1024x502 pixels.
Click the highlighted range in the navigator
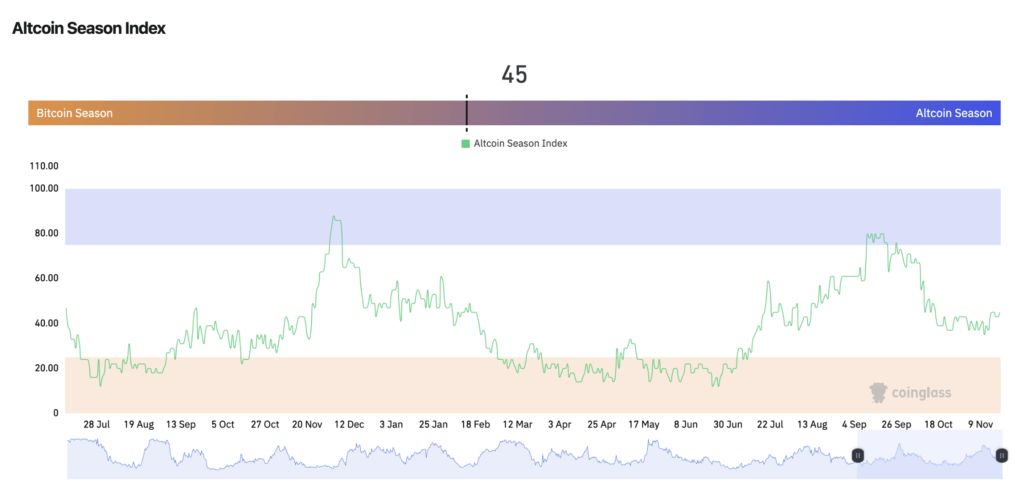929,455
